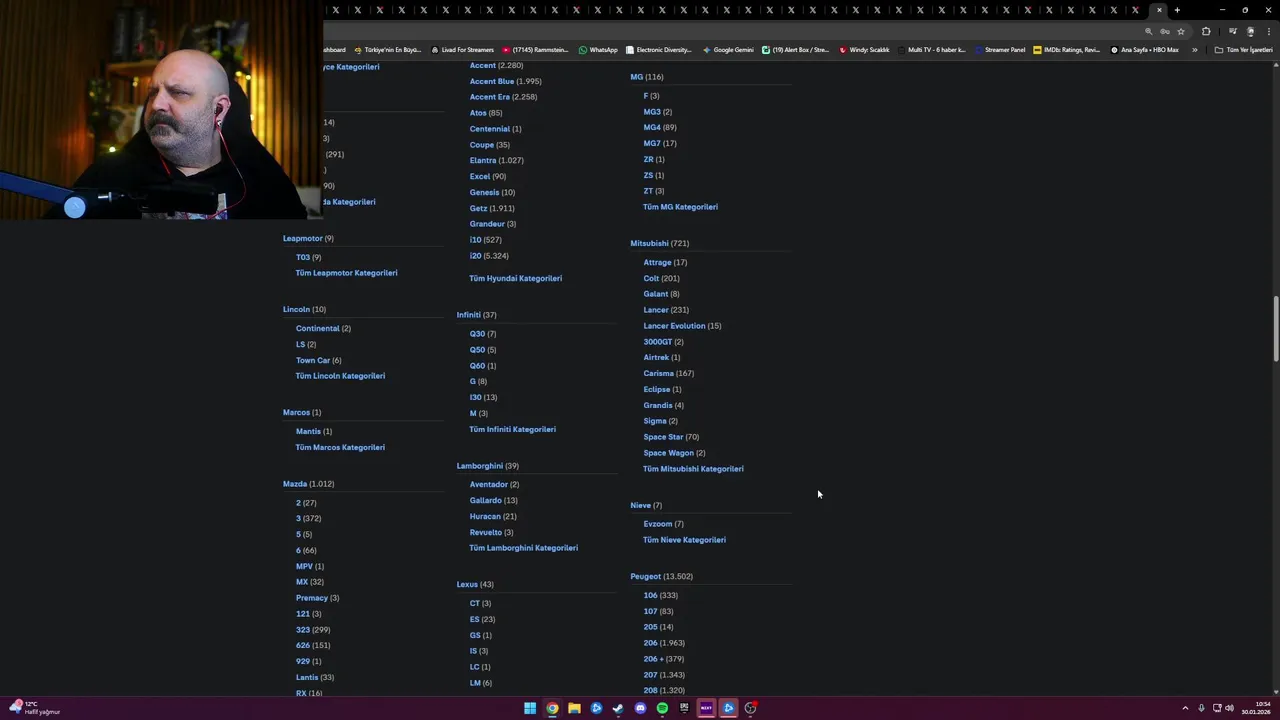Screen dimensions: 1280x720
Task: Open the Marcos Mantis listings
Action: [308, 432]
